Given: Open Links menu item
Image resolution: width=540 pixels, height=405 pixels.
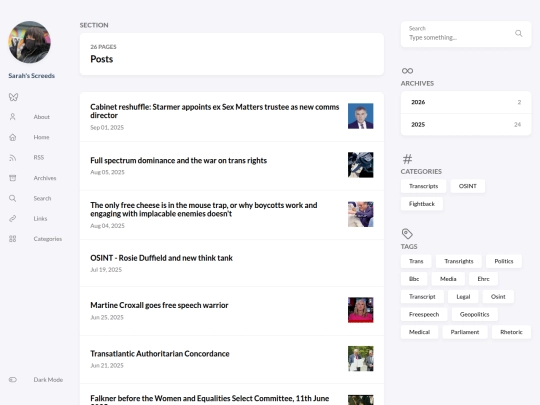Looking at the screenshot, I should [40, 218].
